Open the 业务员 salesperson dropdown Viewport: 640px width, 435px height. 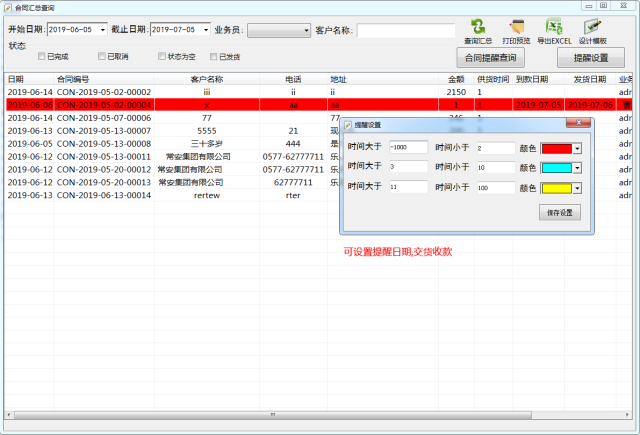pyautogui.click(x=305, y=31)
